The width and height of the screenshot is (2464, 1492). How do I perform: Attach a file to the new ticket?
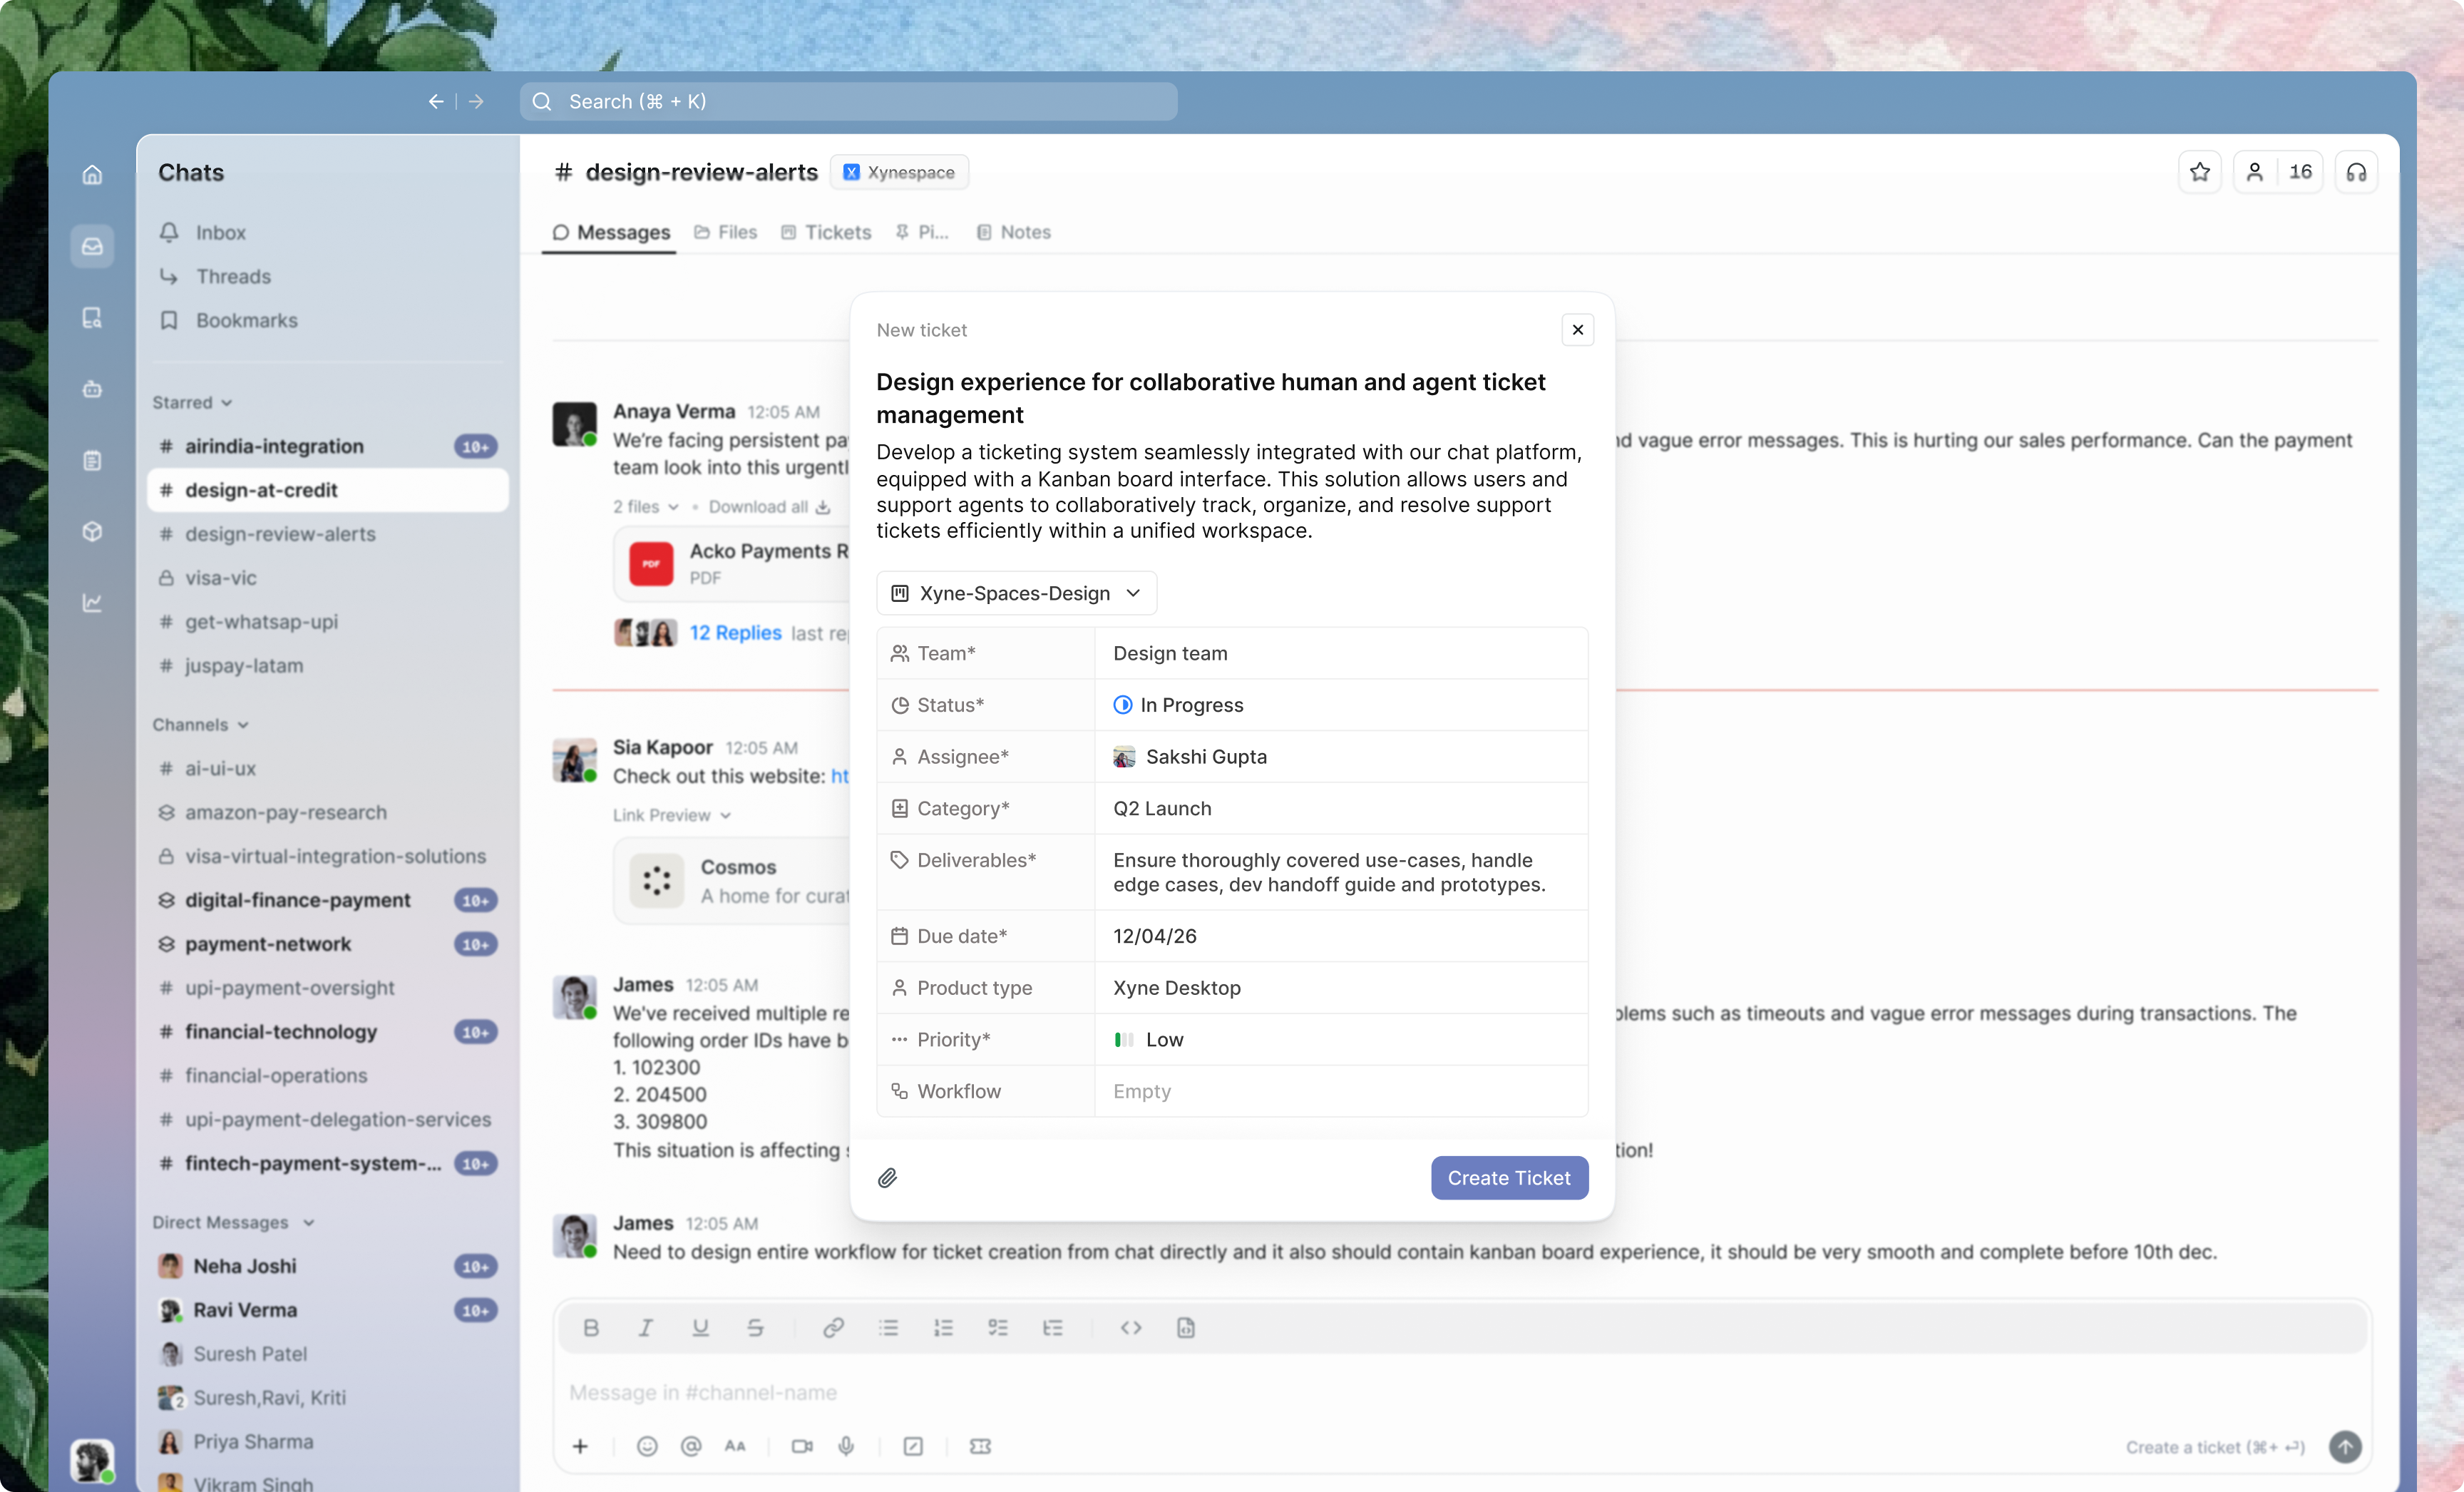click(887, 1178)
